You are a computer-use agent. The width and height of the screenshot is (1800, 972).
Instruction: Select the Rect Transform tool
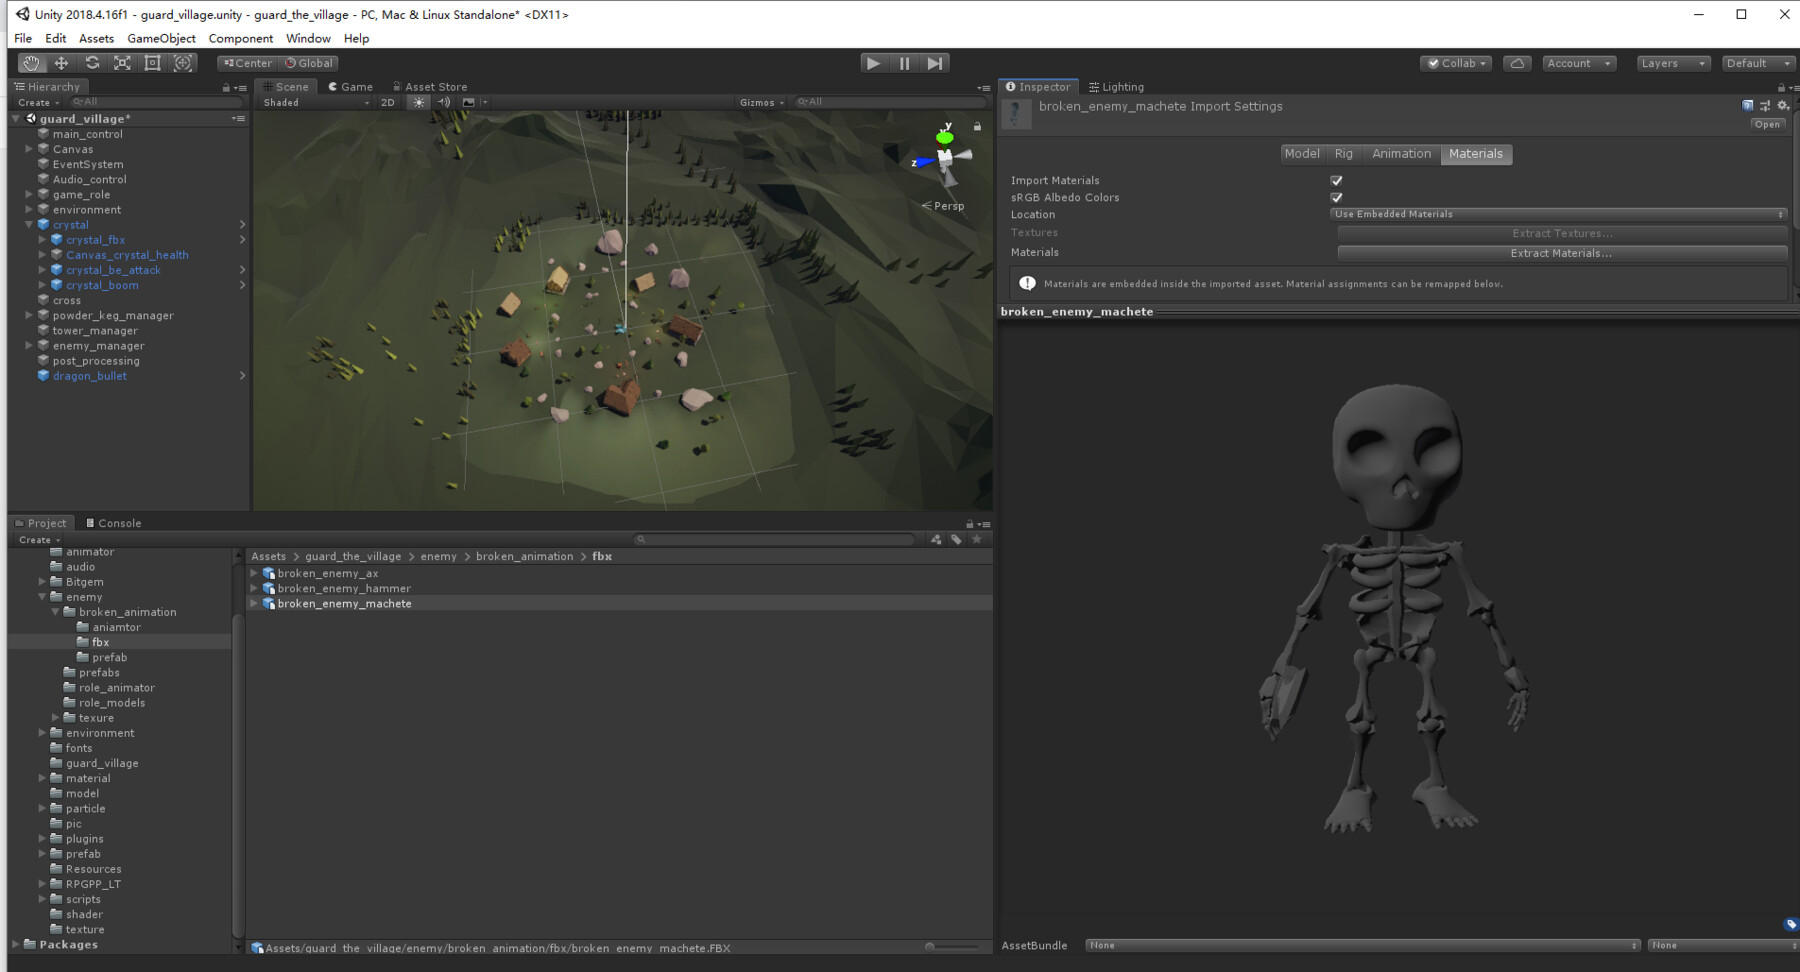153,63
